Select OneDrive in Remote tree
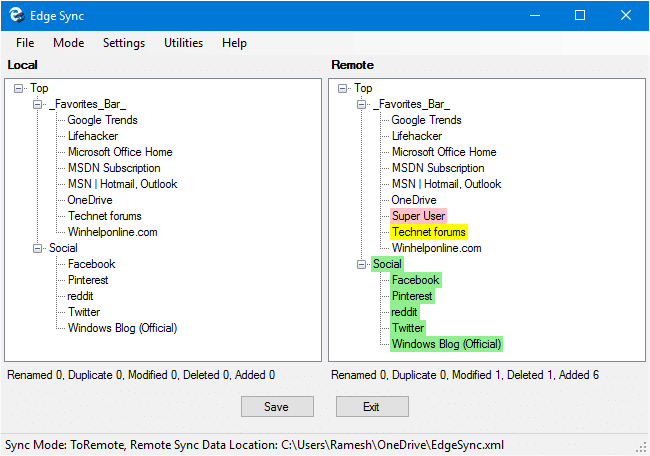650x456 pixels. pos(414,200)
